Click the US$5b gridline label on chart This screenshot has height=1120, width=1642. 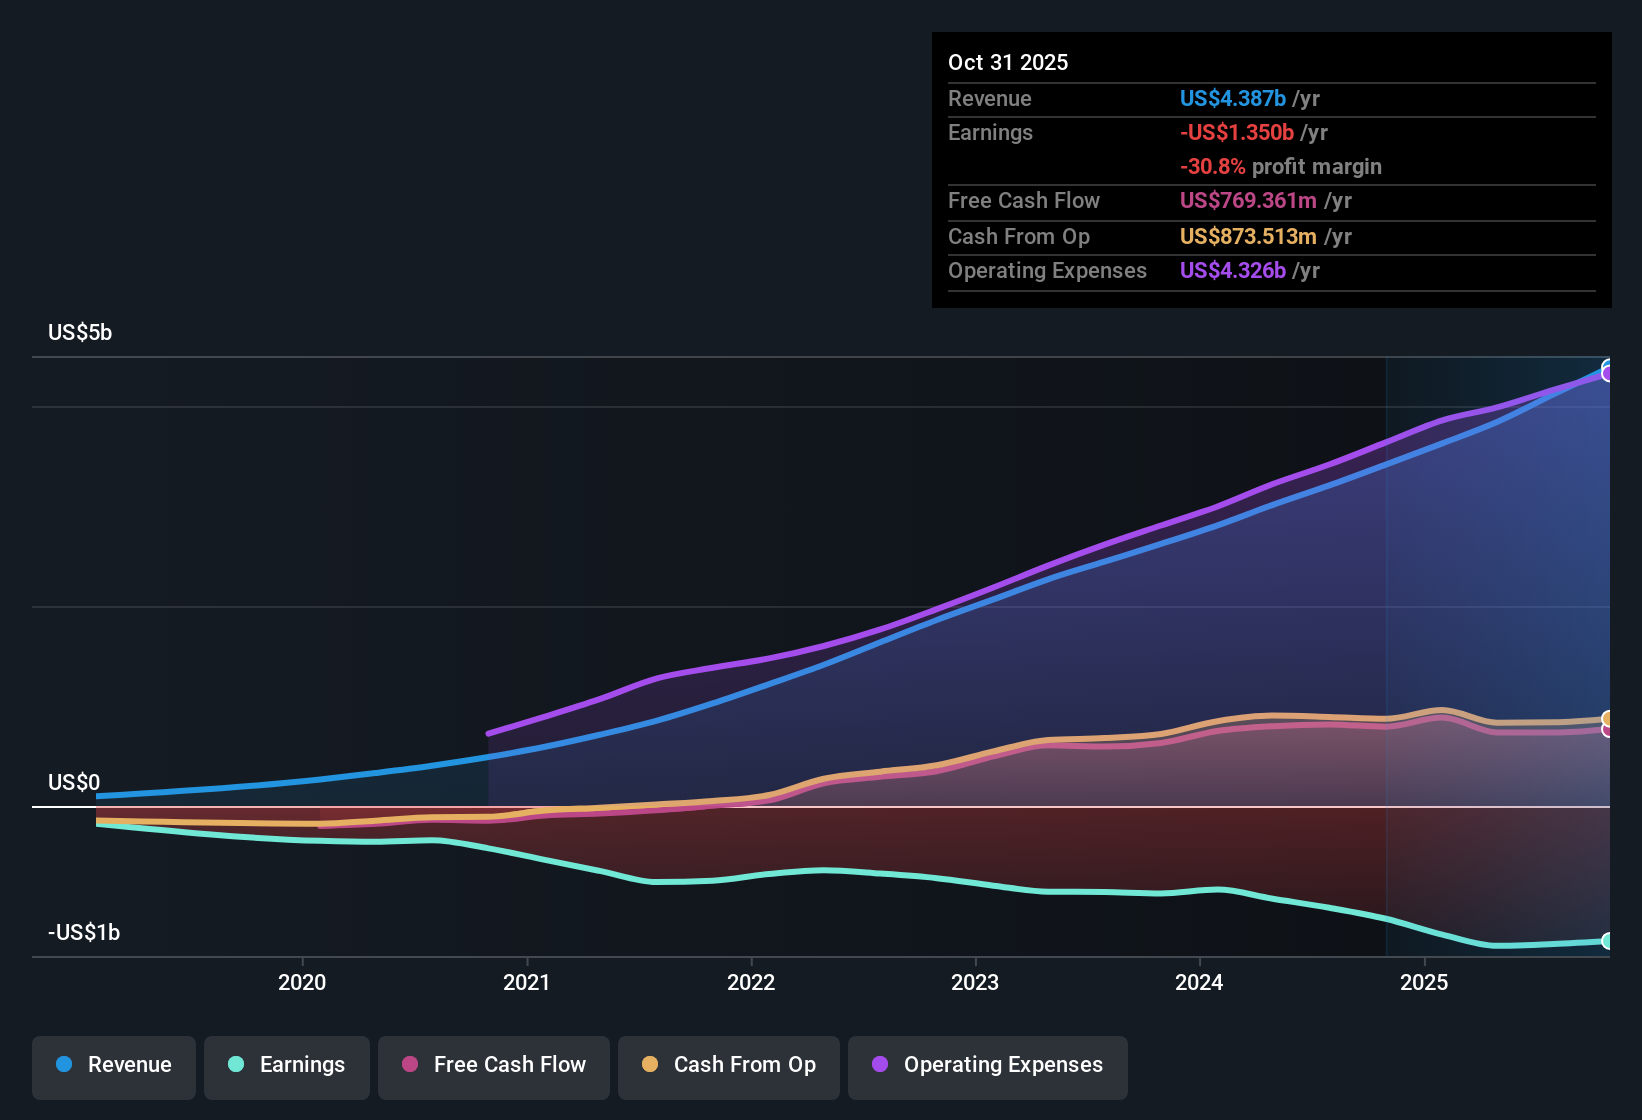pos(79,332)
